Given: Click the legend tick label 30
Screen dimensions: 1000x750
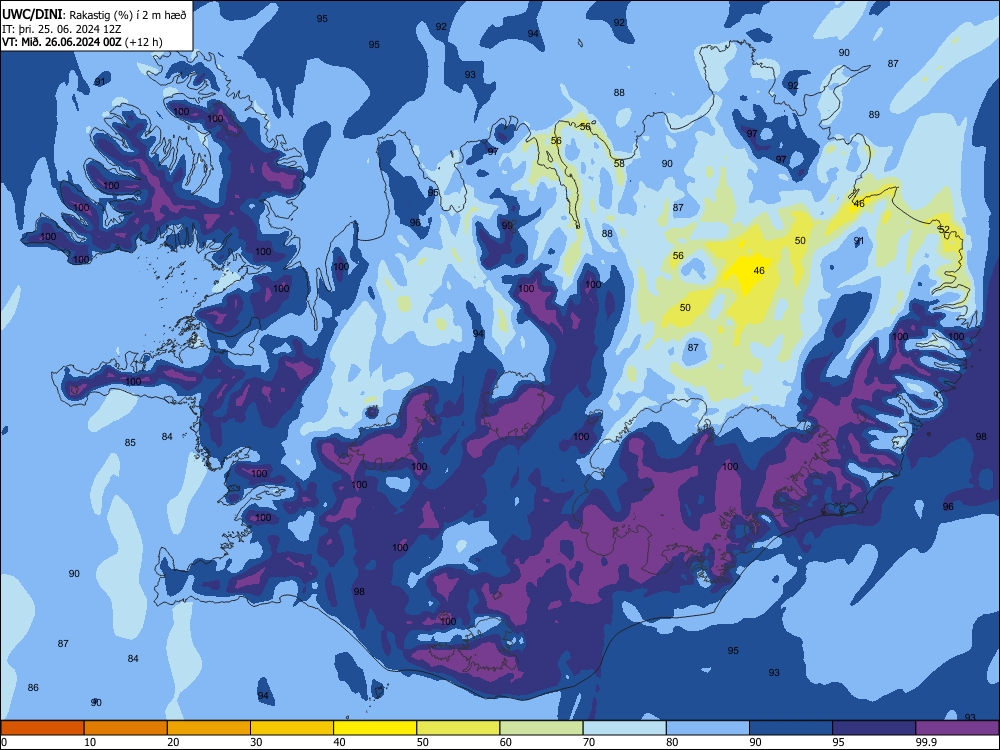Looking at the screenshot, I should [256, 742].
